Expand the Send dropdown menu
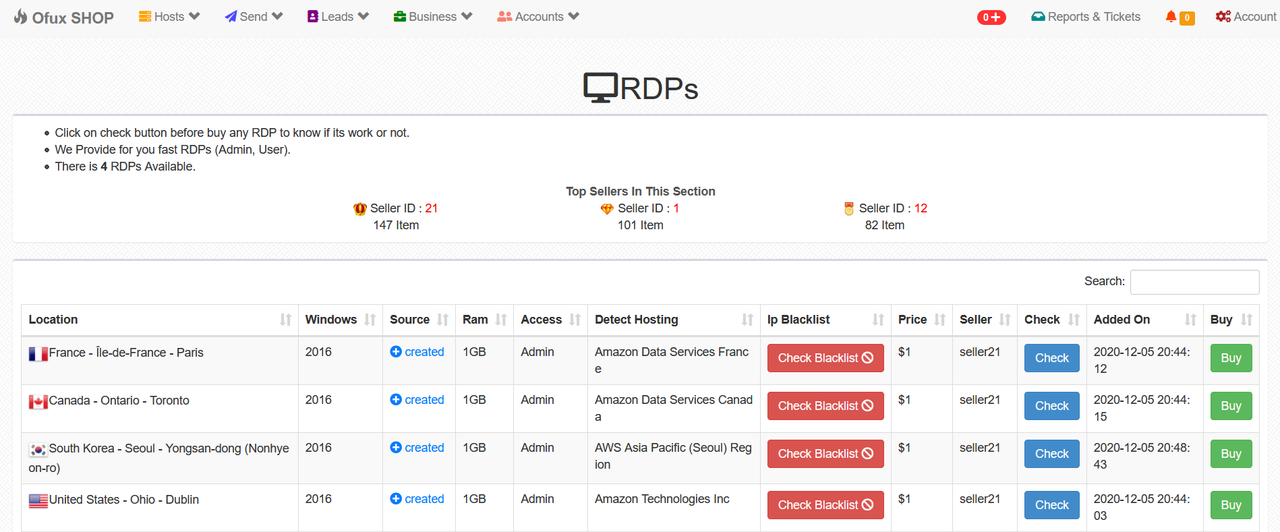The height and width of the screenshot is (532, 1280). click(x=254, y=17)
